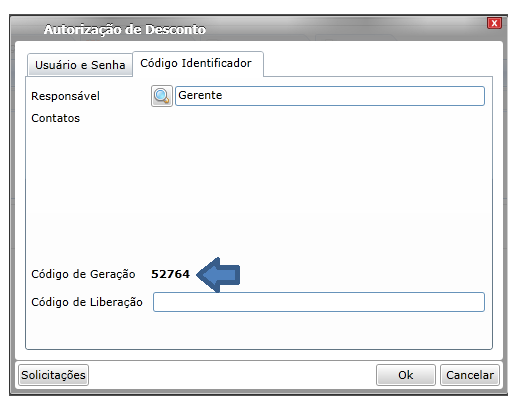The width and height of the screenshot is (517, 403).
Task: Click the blue arrow pointing at 52764
Action: (218, 275)
